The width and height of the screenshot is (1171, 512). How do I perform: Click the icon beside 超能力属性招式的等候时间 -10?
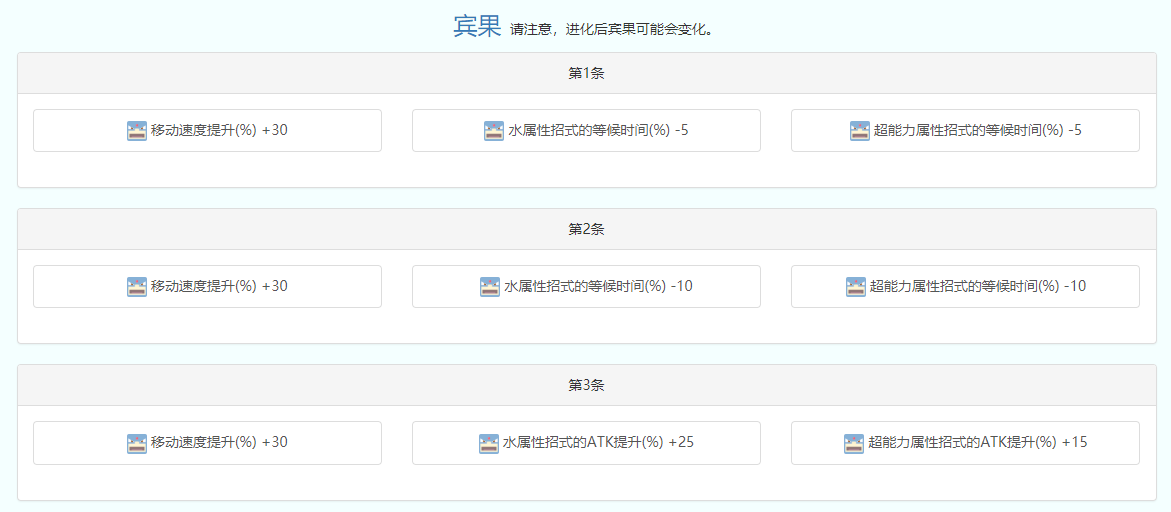tap(856, 287)
